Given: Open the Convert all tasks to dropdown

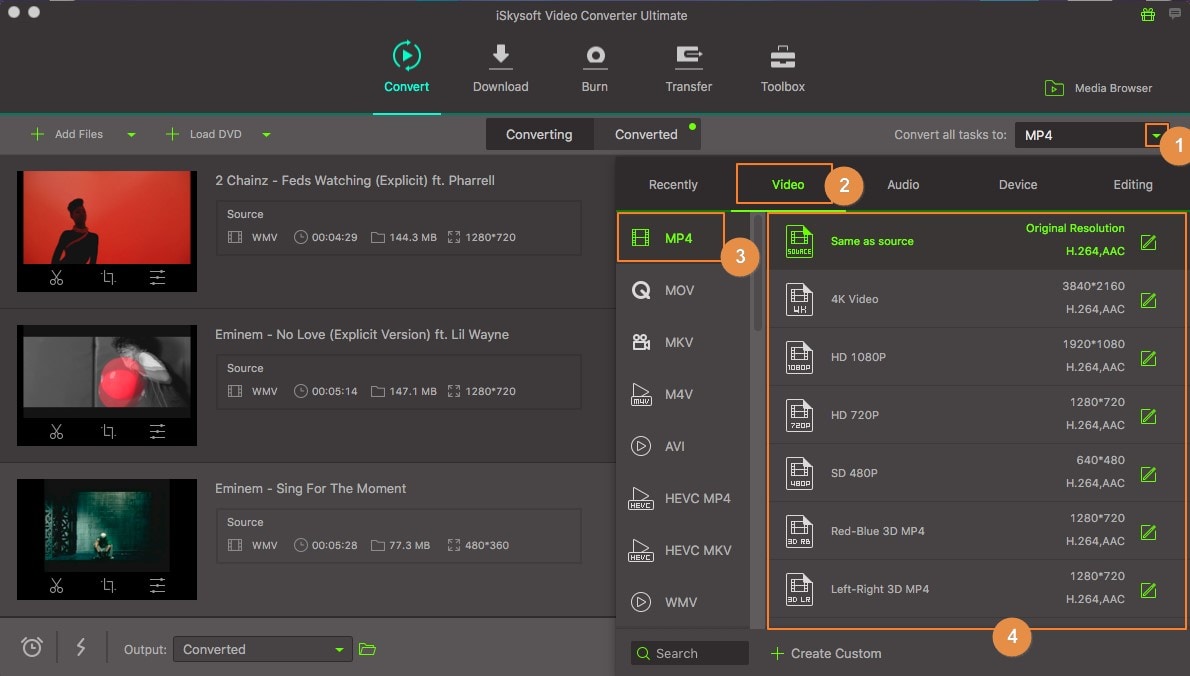Looking at the screenshot, I should (x=1156, y=135).
